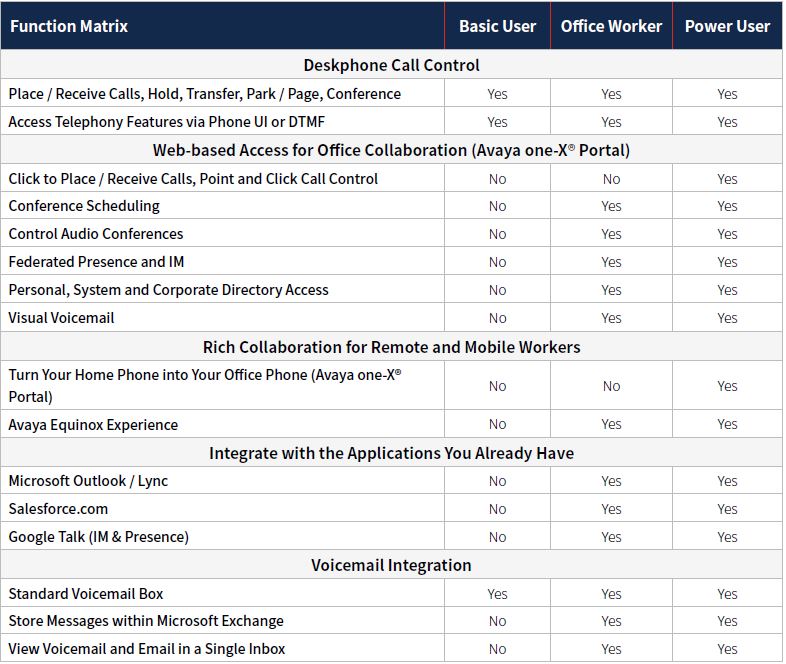Viewport: 786px width, 664px height.
Task: Click the Web-based Access for Office Collaboration heading
Action: coord(391,150)
